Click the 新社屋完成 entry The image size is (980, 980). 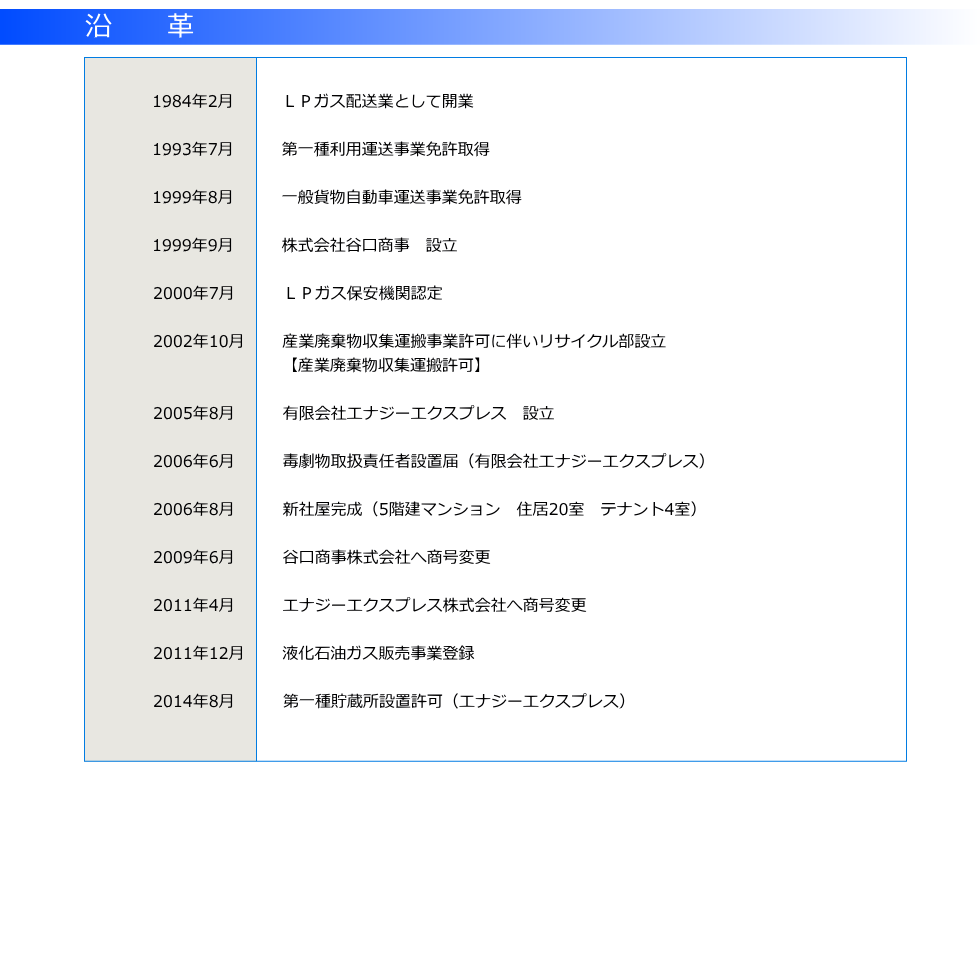click(x=491, y=509)
